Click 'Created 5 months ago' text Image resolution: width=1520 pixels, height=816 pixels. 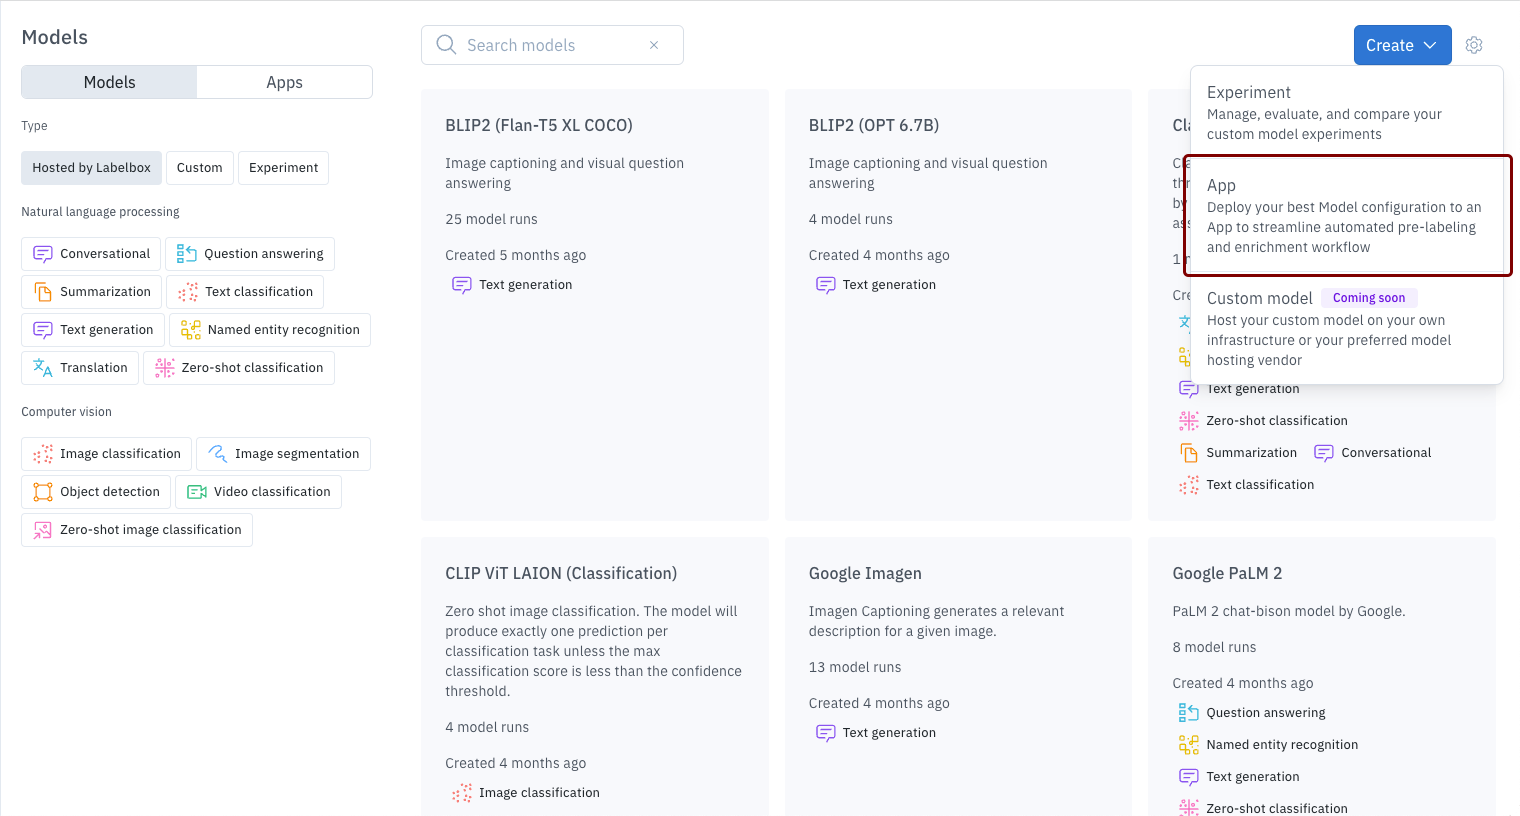516,255
